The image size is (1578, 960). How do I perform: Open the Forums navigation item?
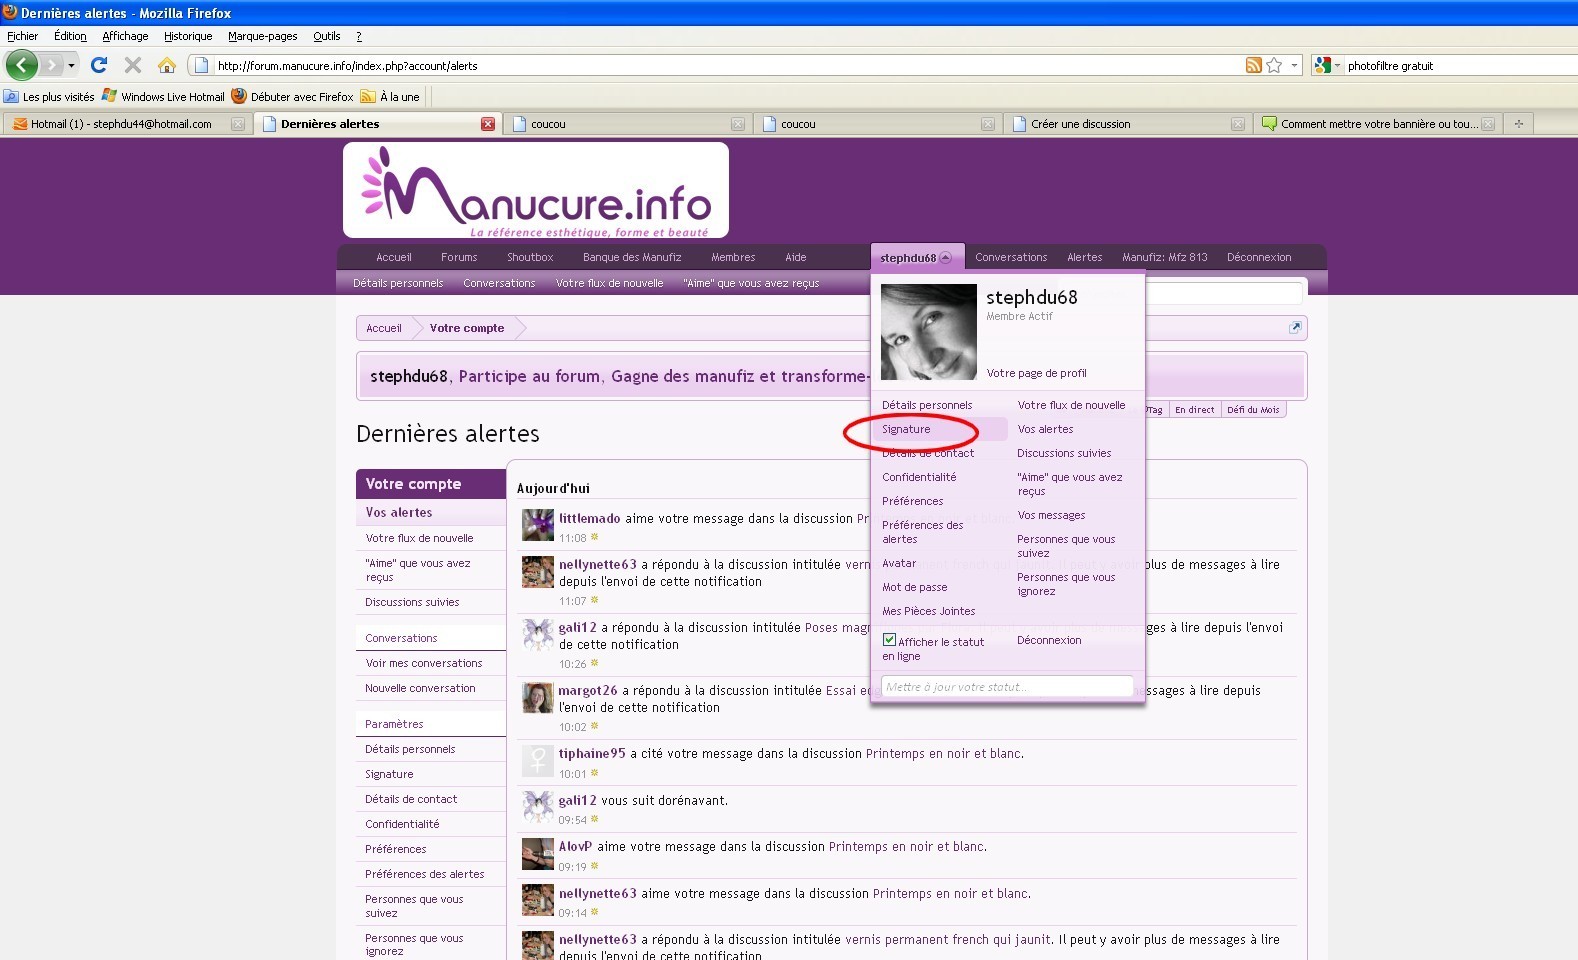459,257
